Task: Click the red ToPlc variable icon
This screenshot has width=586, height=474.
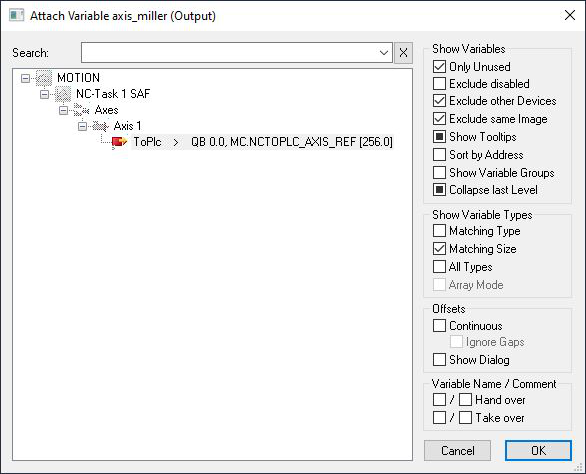Action: 119,142
